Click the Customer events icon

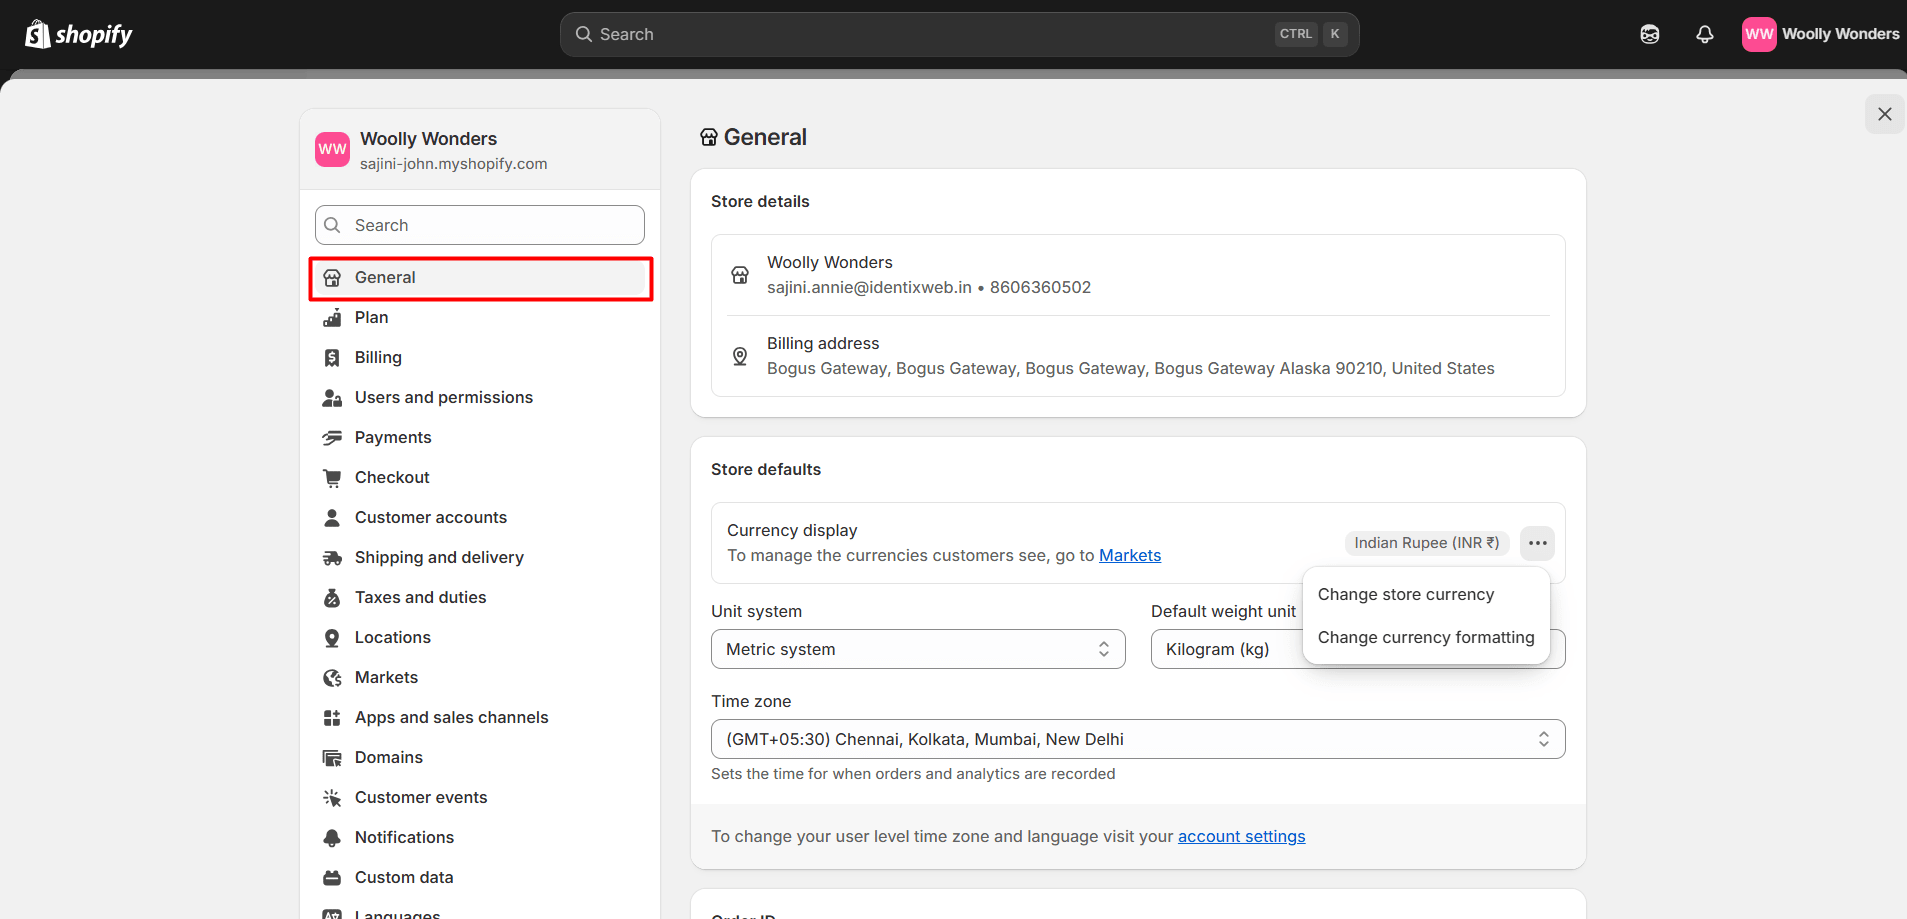tap(332, 798)
